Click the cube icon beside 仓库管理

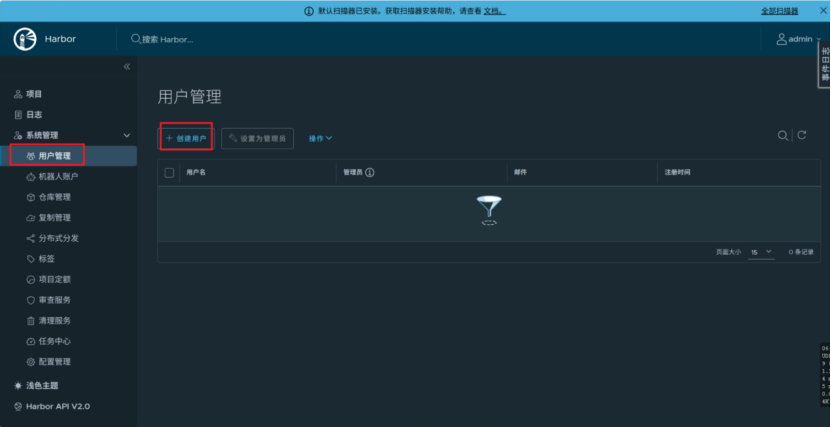pos(31,197)
